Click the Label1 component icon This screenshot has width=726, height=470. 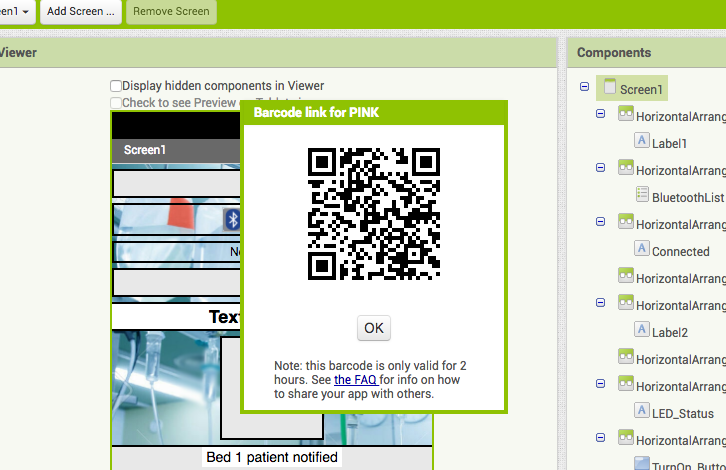click(x=642, y=141)
